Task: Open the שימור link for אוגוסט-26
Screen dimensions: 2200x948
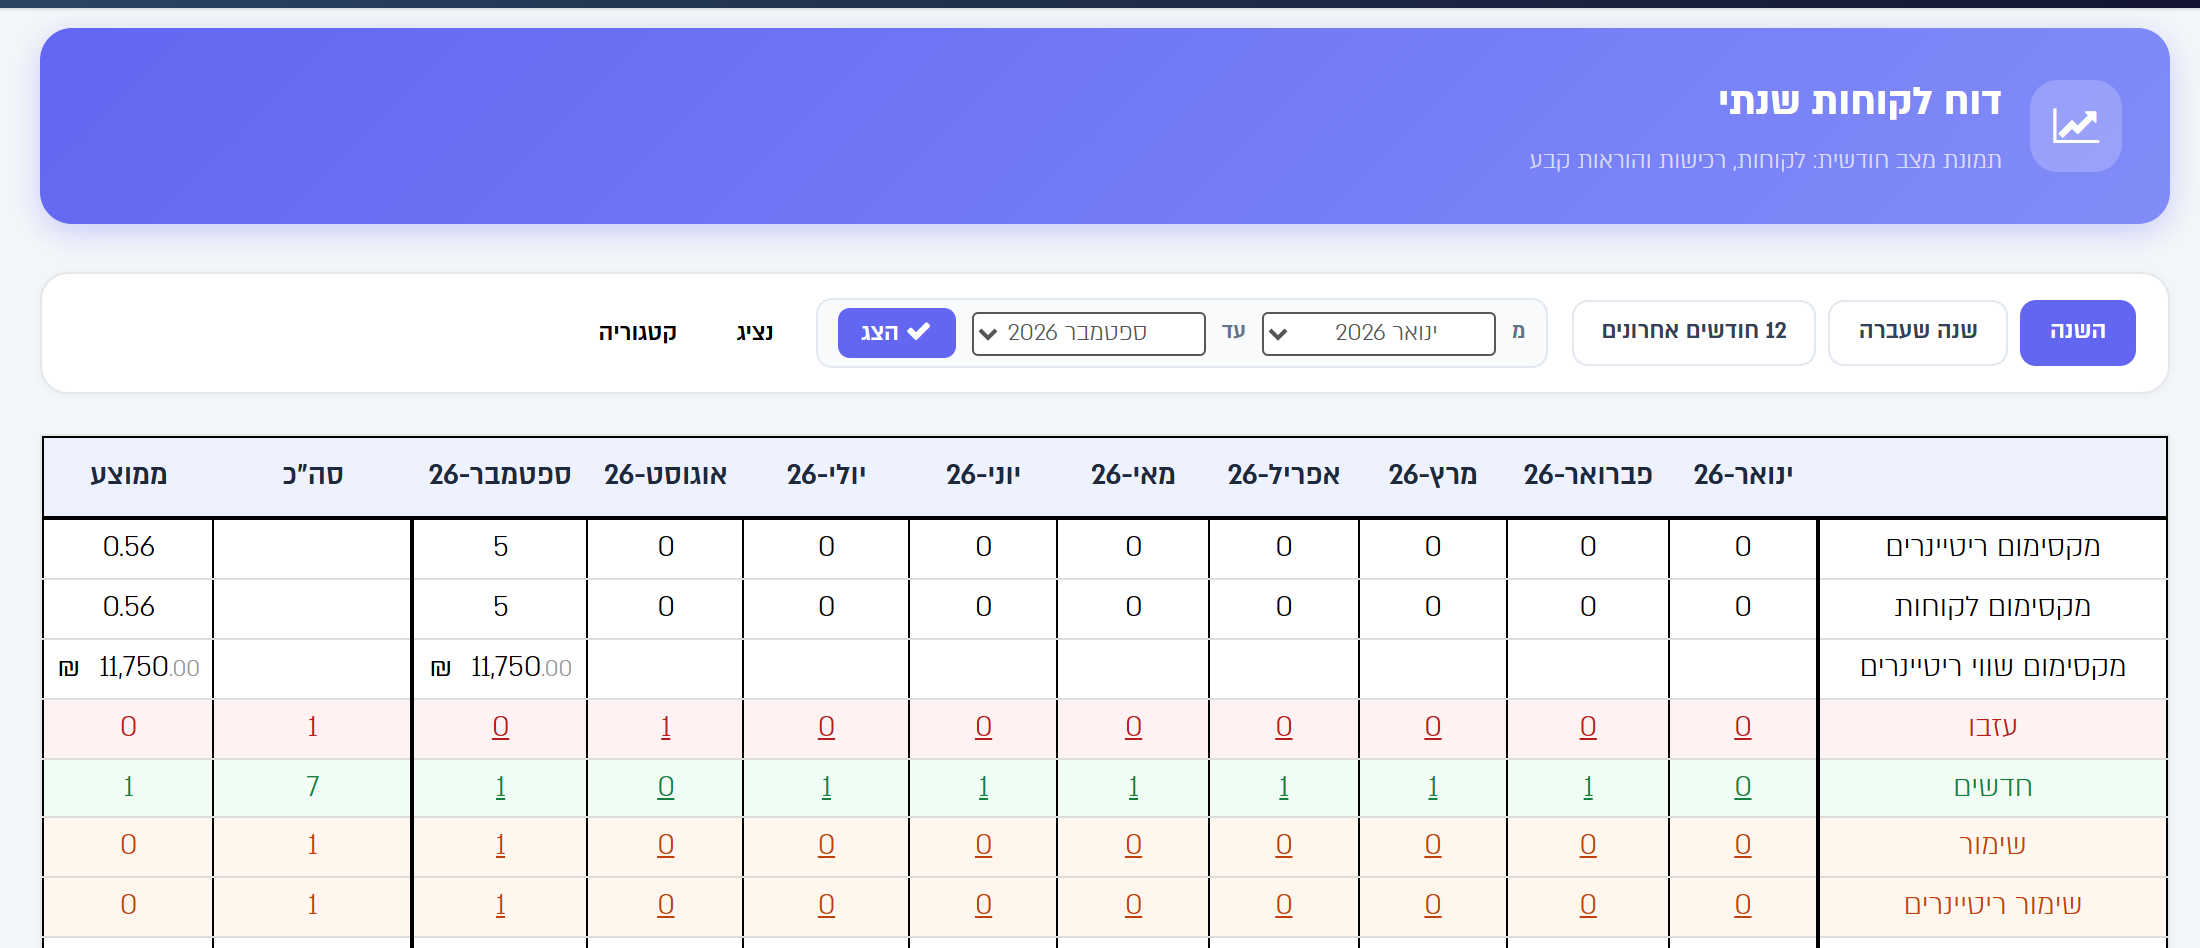Action: (666, 845)
